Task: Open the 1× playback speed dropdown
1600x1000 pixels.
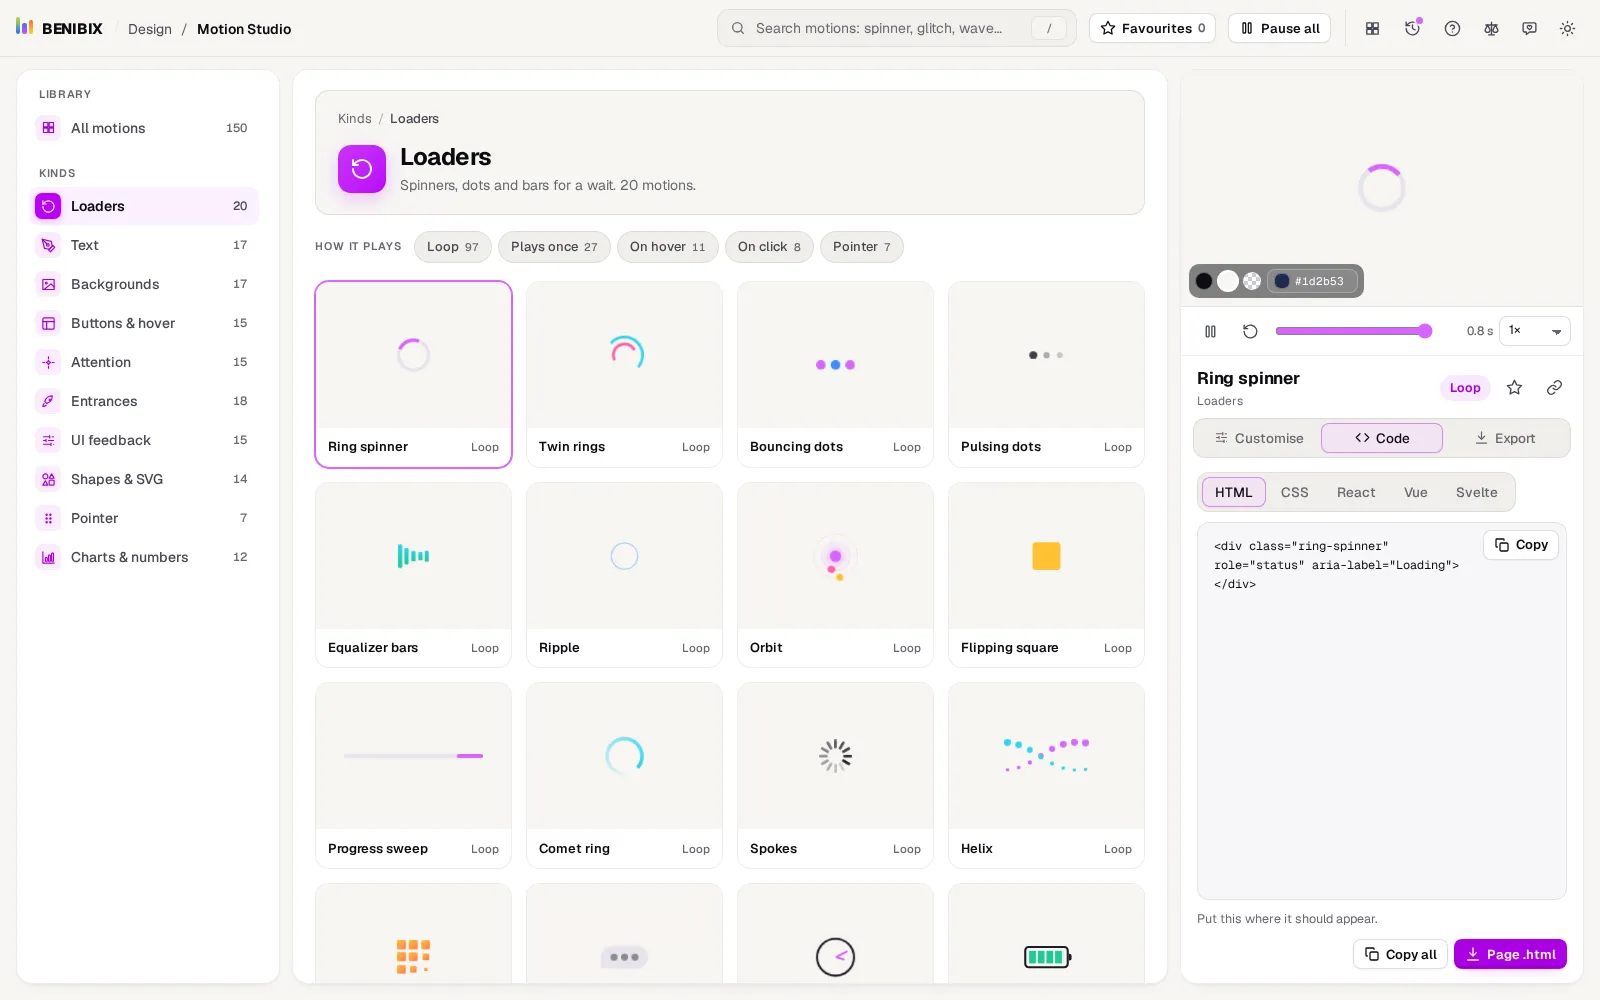Action: coord(1534,331)
